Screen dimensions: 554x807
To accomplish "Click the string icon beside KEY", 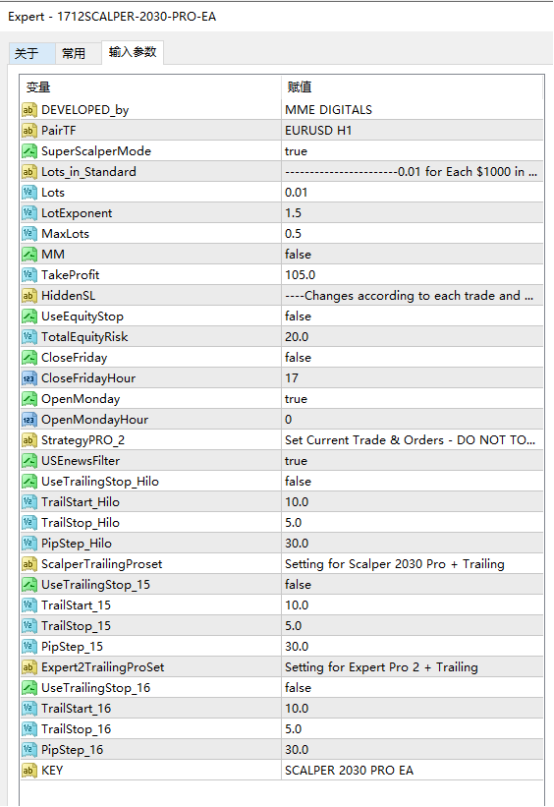I will 29,770.
